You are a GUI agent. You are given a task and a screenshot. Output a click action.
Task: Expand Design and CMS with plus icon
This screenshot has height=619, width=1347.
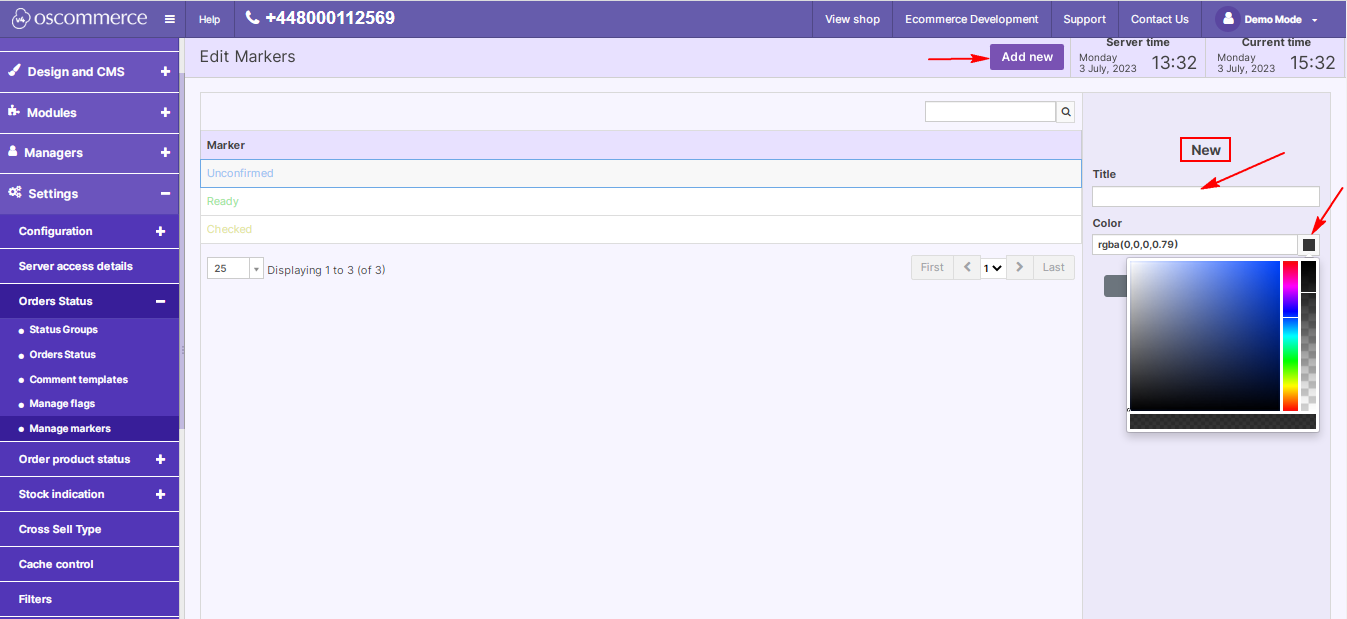(x=165, y=72)
